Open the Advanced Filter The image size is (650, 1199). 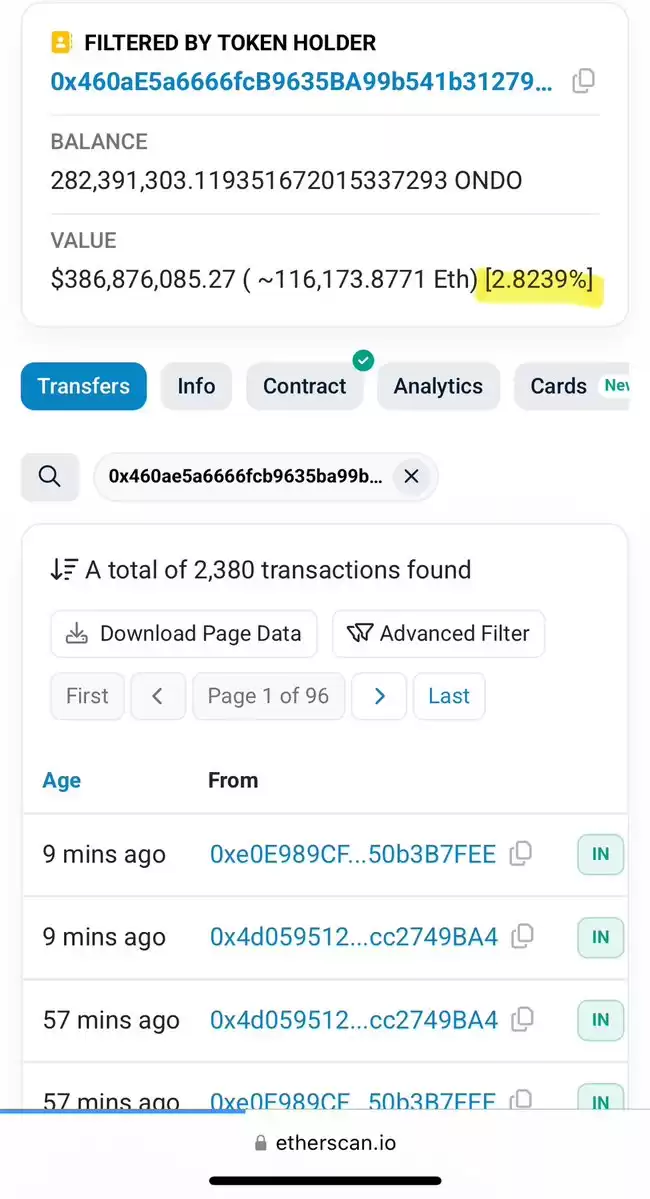coord(438,633)
